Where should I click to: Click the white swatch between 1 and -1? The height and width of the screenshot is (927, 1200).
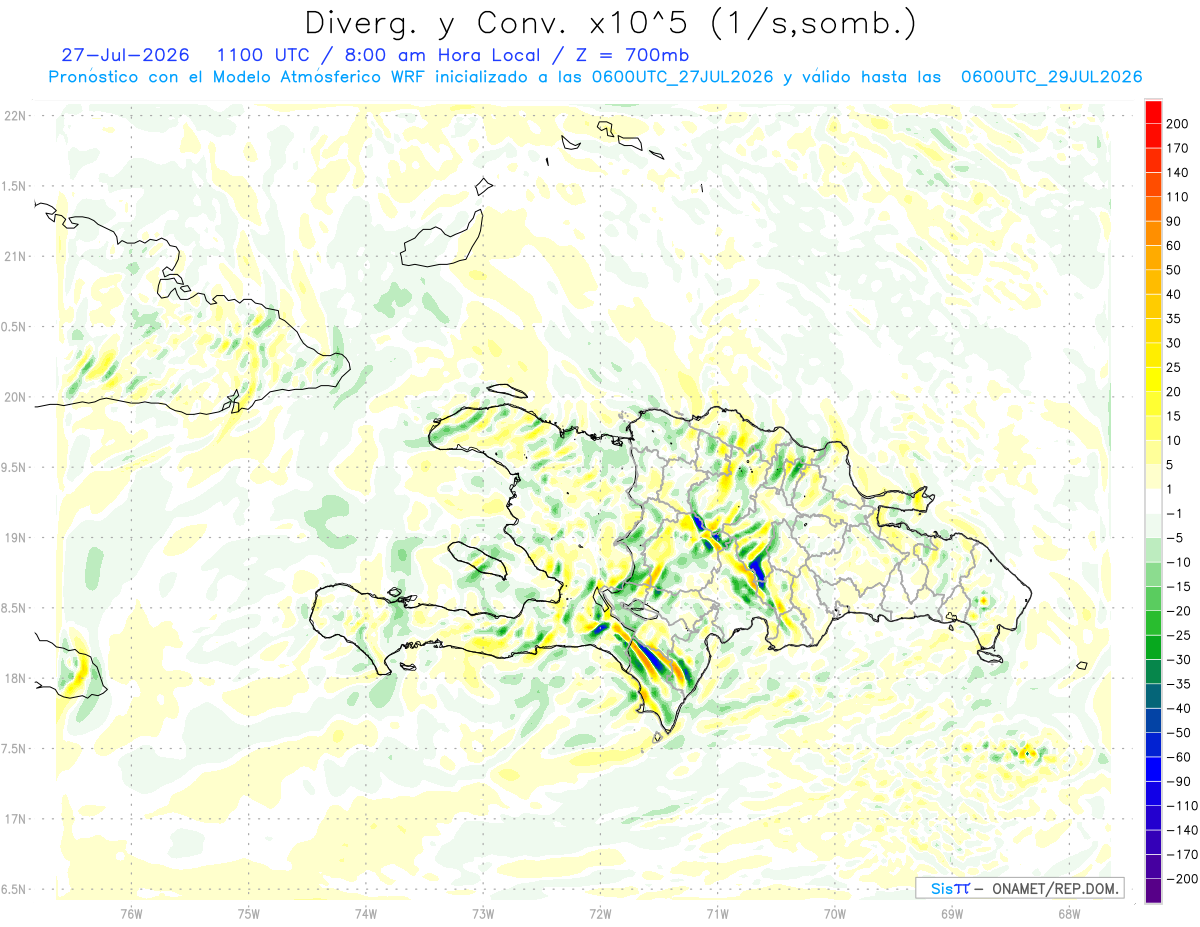(1153, 501)
